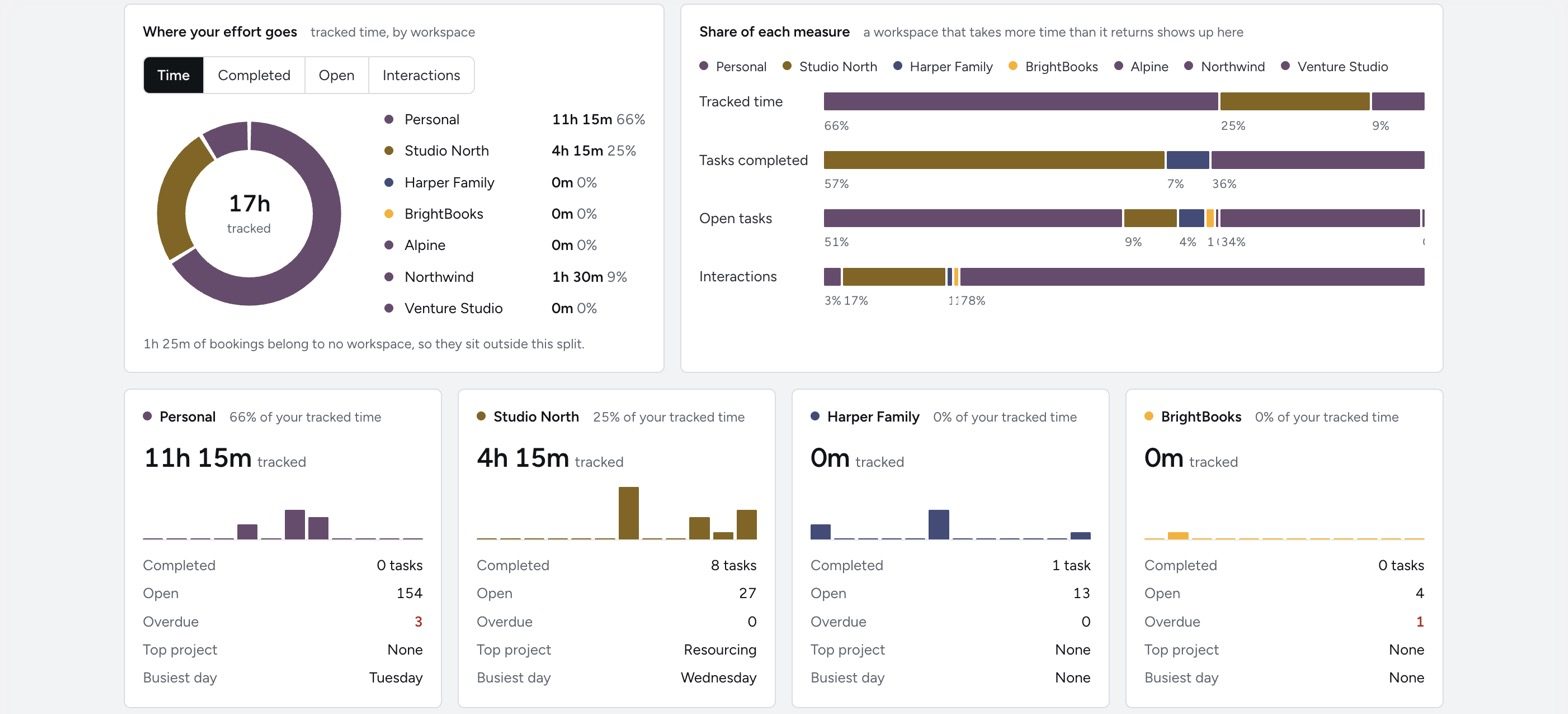Click the Studio North legend dot in the donut list
The image size is (1568, 714).
click(389, 151)
